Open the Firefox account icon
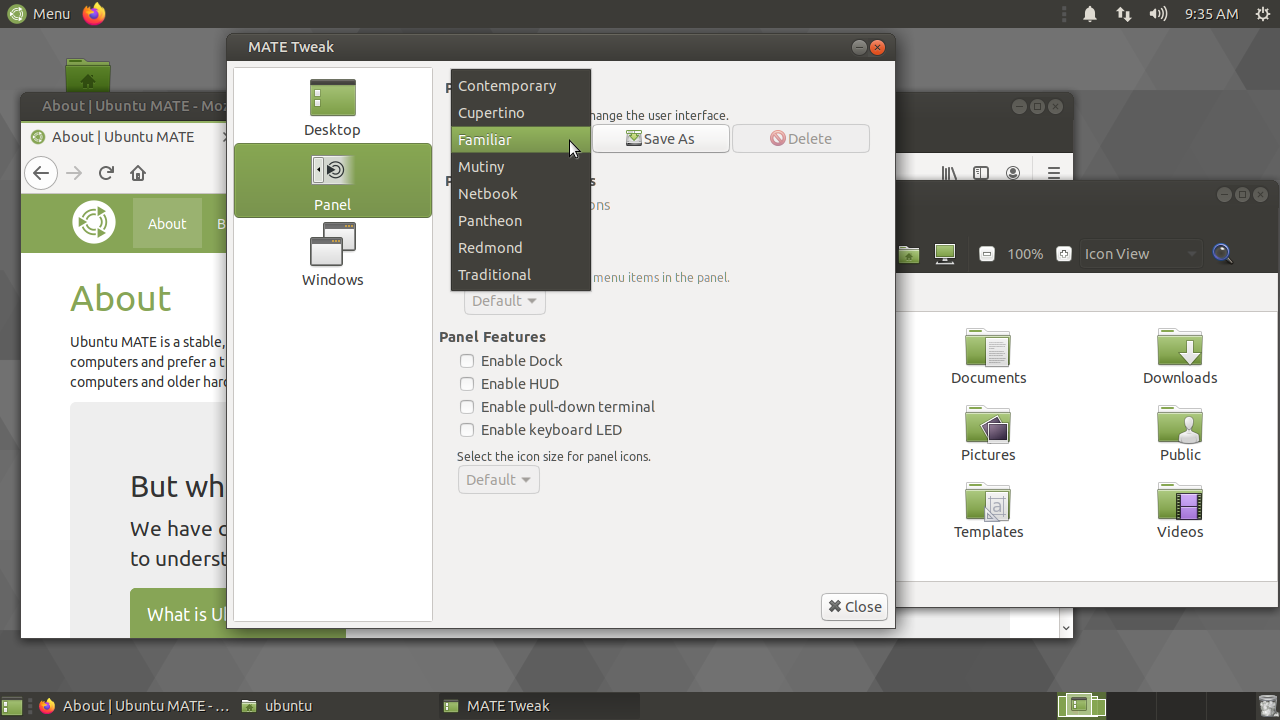Screen dimensions: 1280x720 tap(1013, 173)
